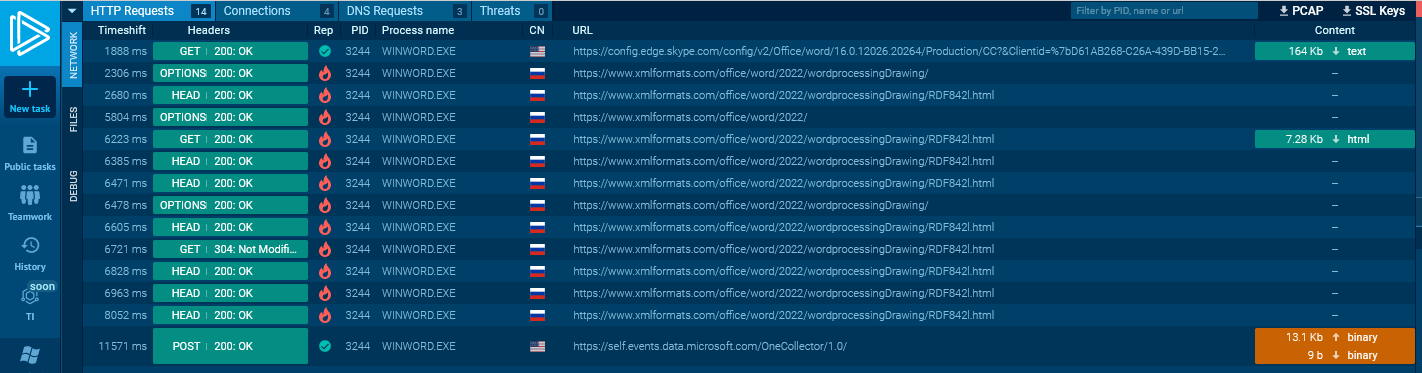Click config.edge.skype.com URL
The image size is (1422, 373).
click(x=899, y=51)
